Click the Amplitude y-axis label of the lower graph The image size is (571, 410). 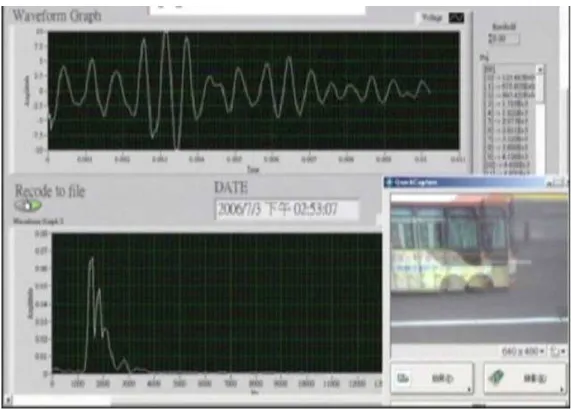[31, 303]
